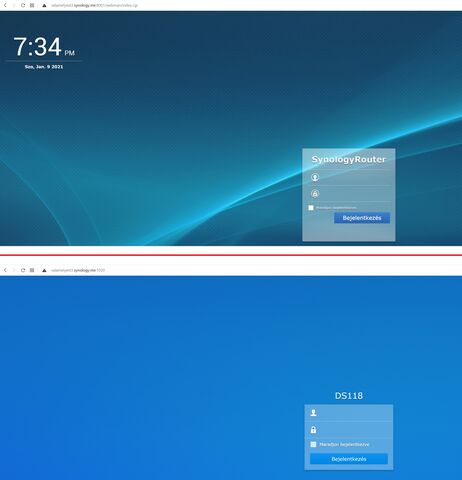Click Bejelentkezés on the SynologyRouter panel

[362, 218]
